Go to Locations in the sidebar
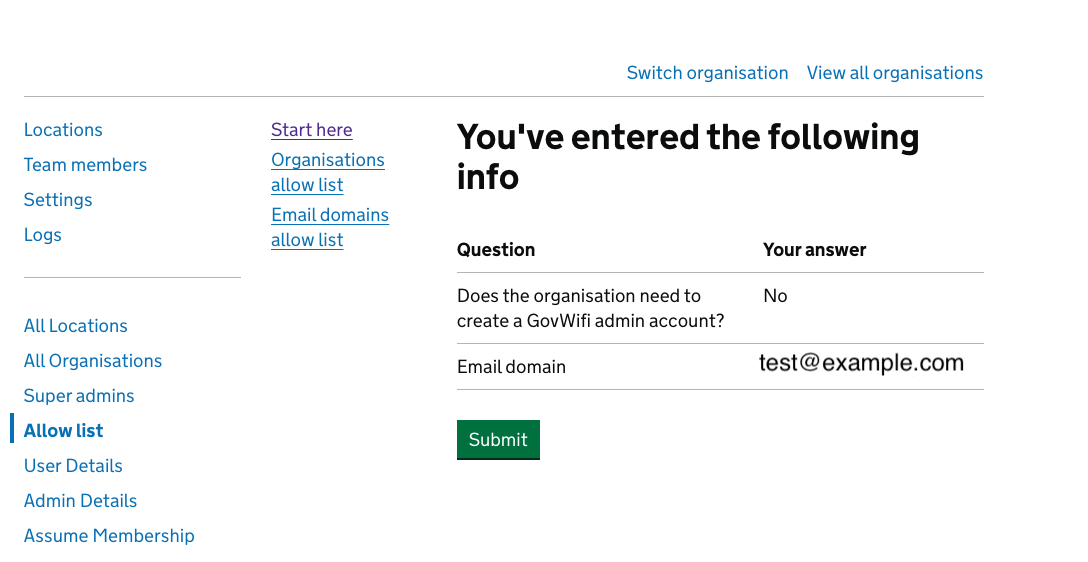The image size is (1088, 562). coord(63,130)
